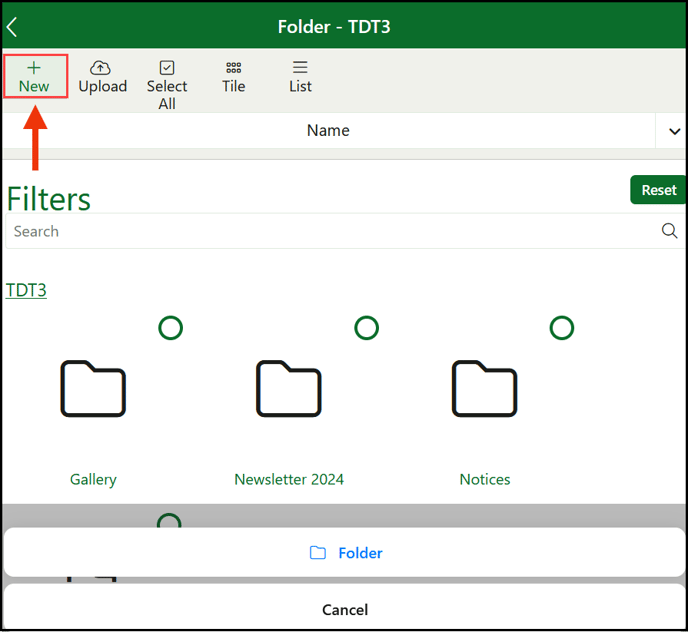This screenshot has height=632, width=688.
Task: Cancel the New action sheet
Action: pos(345,609)
